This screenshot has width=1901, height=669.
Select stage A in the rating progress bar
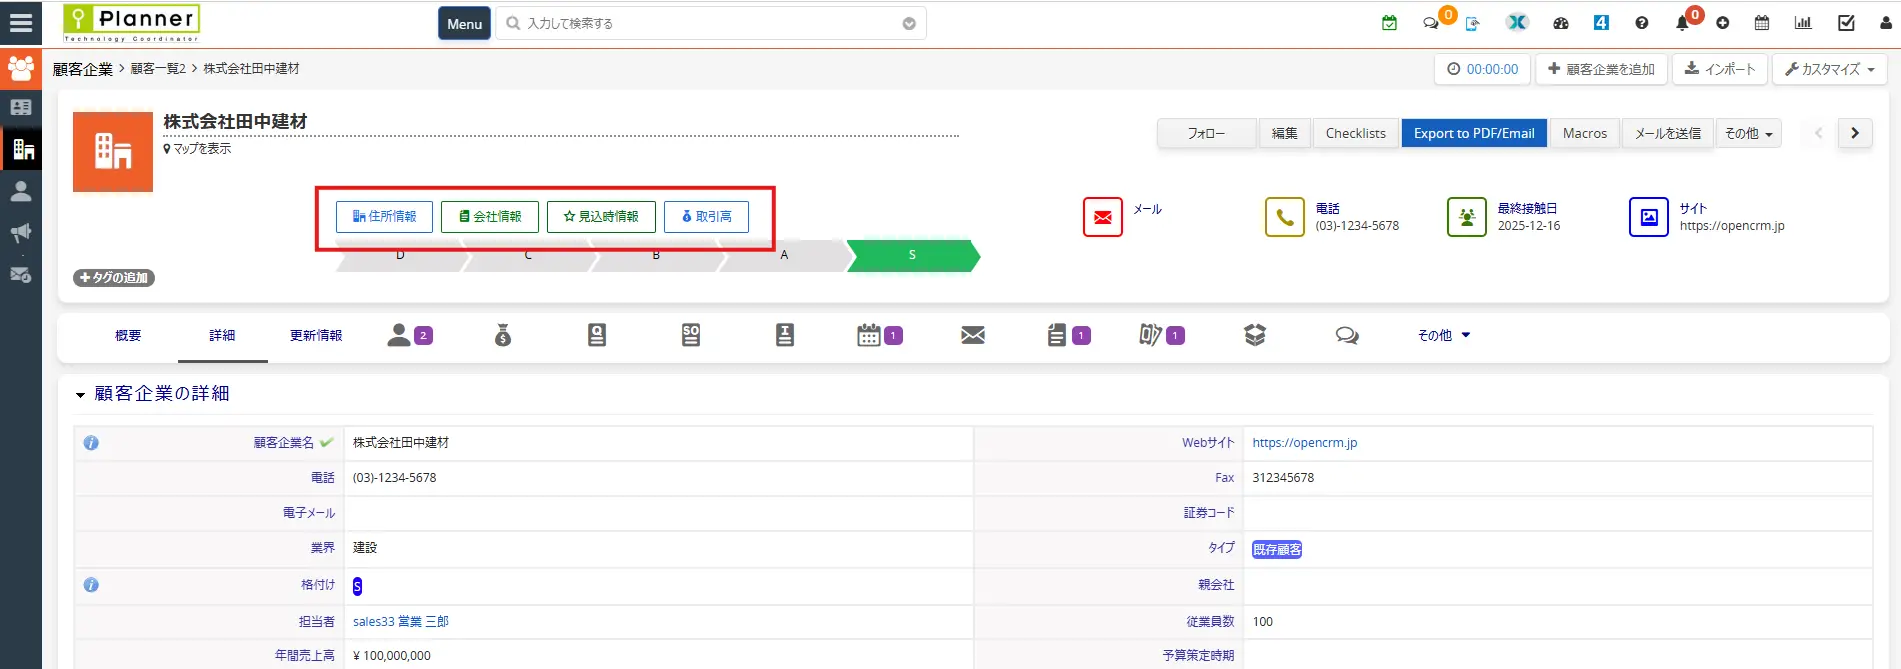tap(784, 255)
